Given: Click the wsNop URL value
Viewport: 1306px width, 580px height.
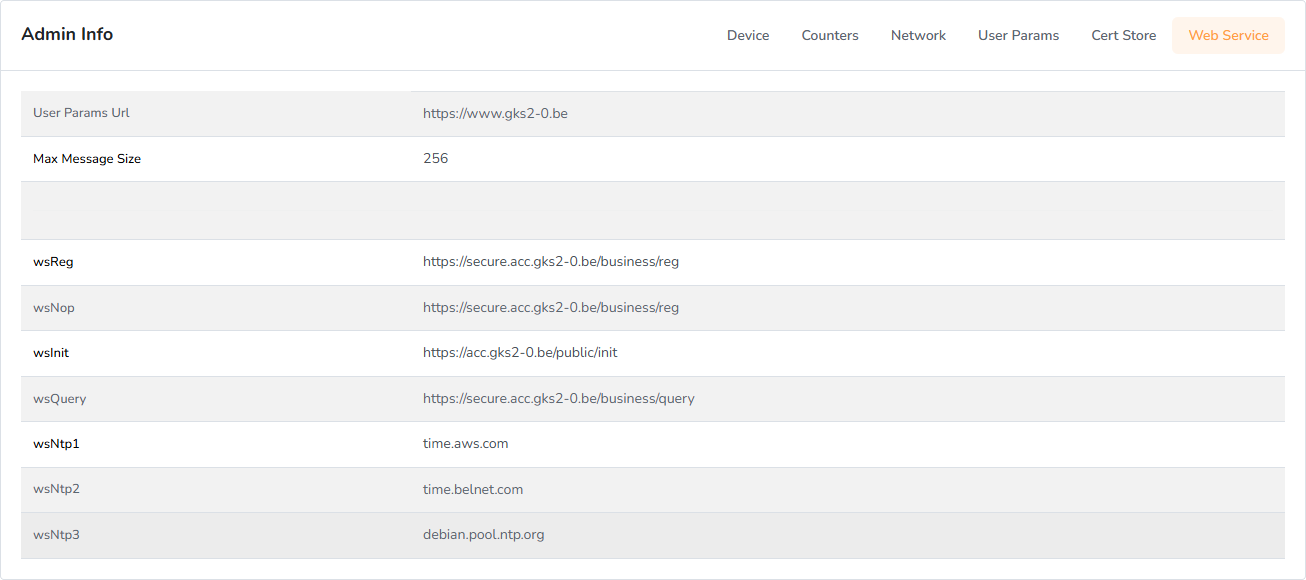Looking at the screenshot, I should [x=551, y=307].
